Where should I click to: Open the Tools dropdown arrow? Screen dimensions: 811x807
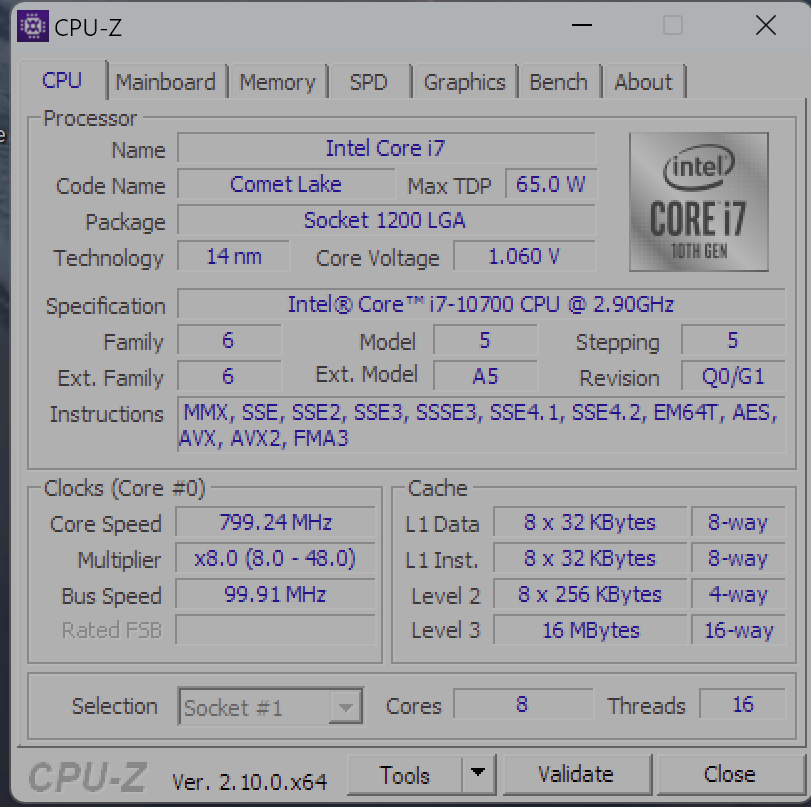click(x=478, y=774)
